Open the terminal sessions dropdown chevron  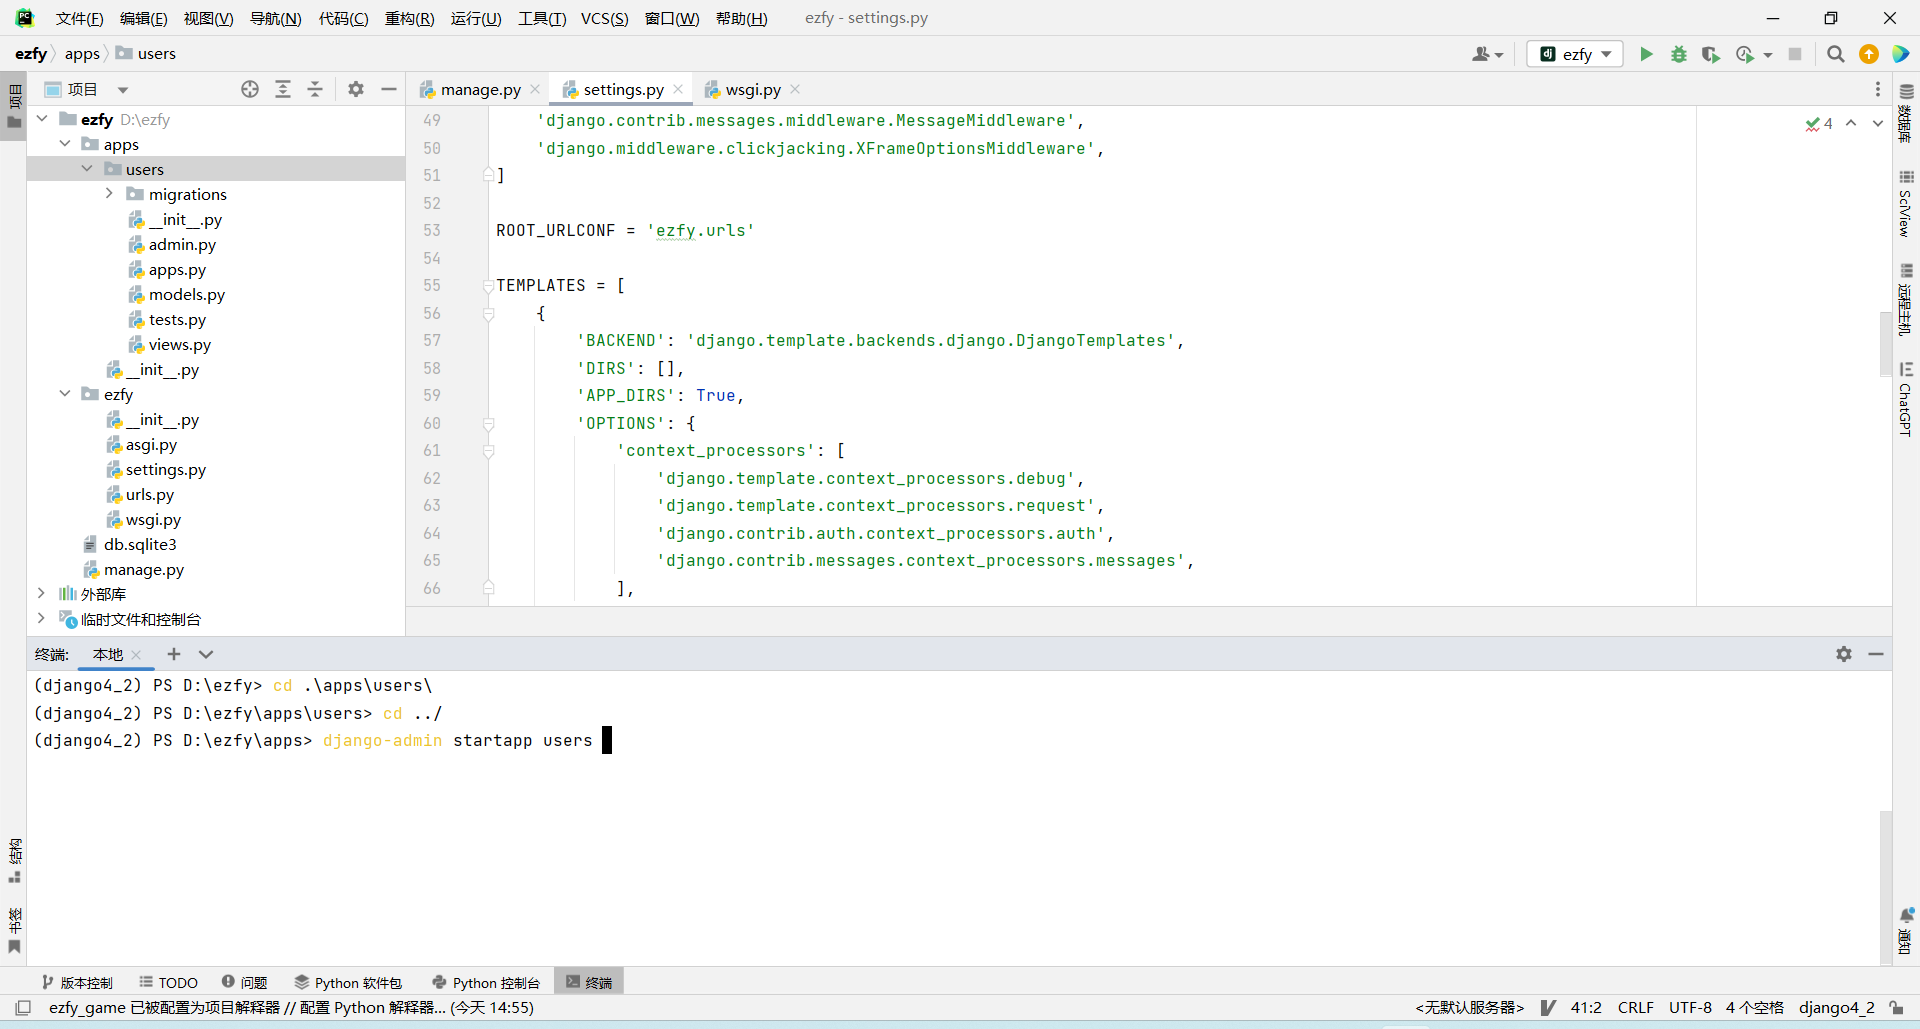pos(206,654)
